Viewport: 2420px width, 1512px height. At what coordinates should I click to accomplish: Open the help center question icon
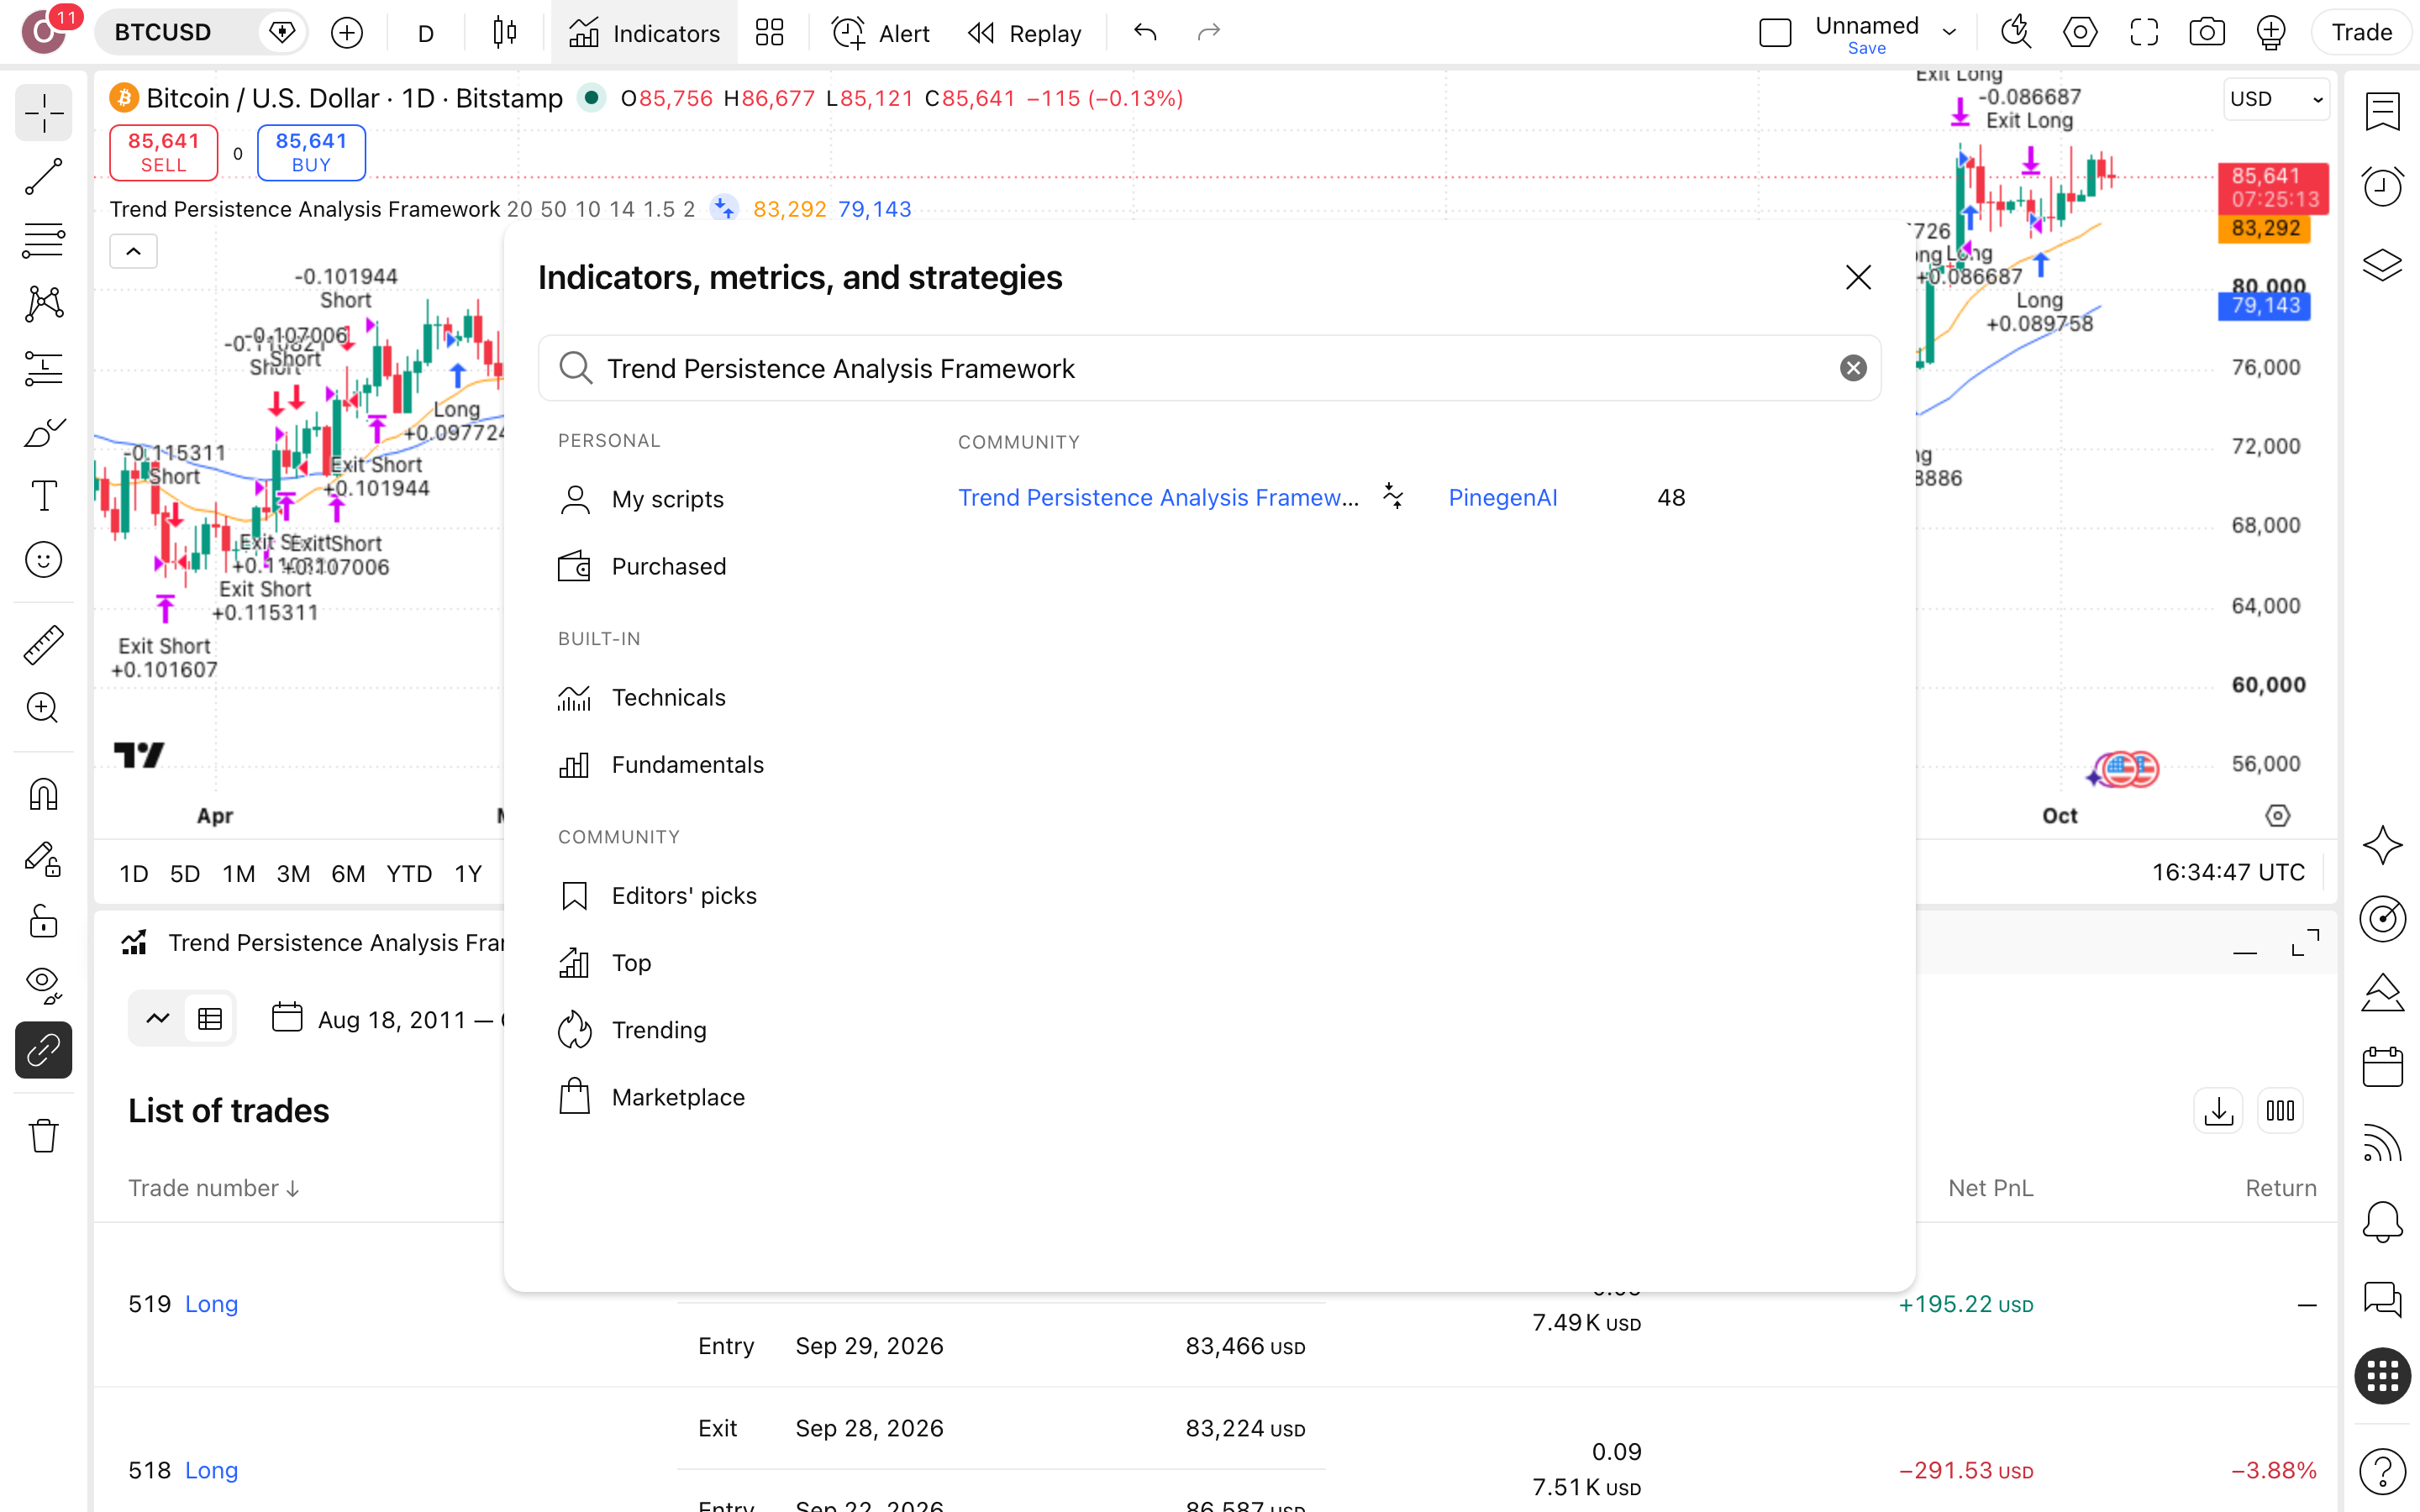coord(2383,1472)
